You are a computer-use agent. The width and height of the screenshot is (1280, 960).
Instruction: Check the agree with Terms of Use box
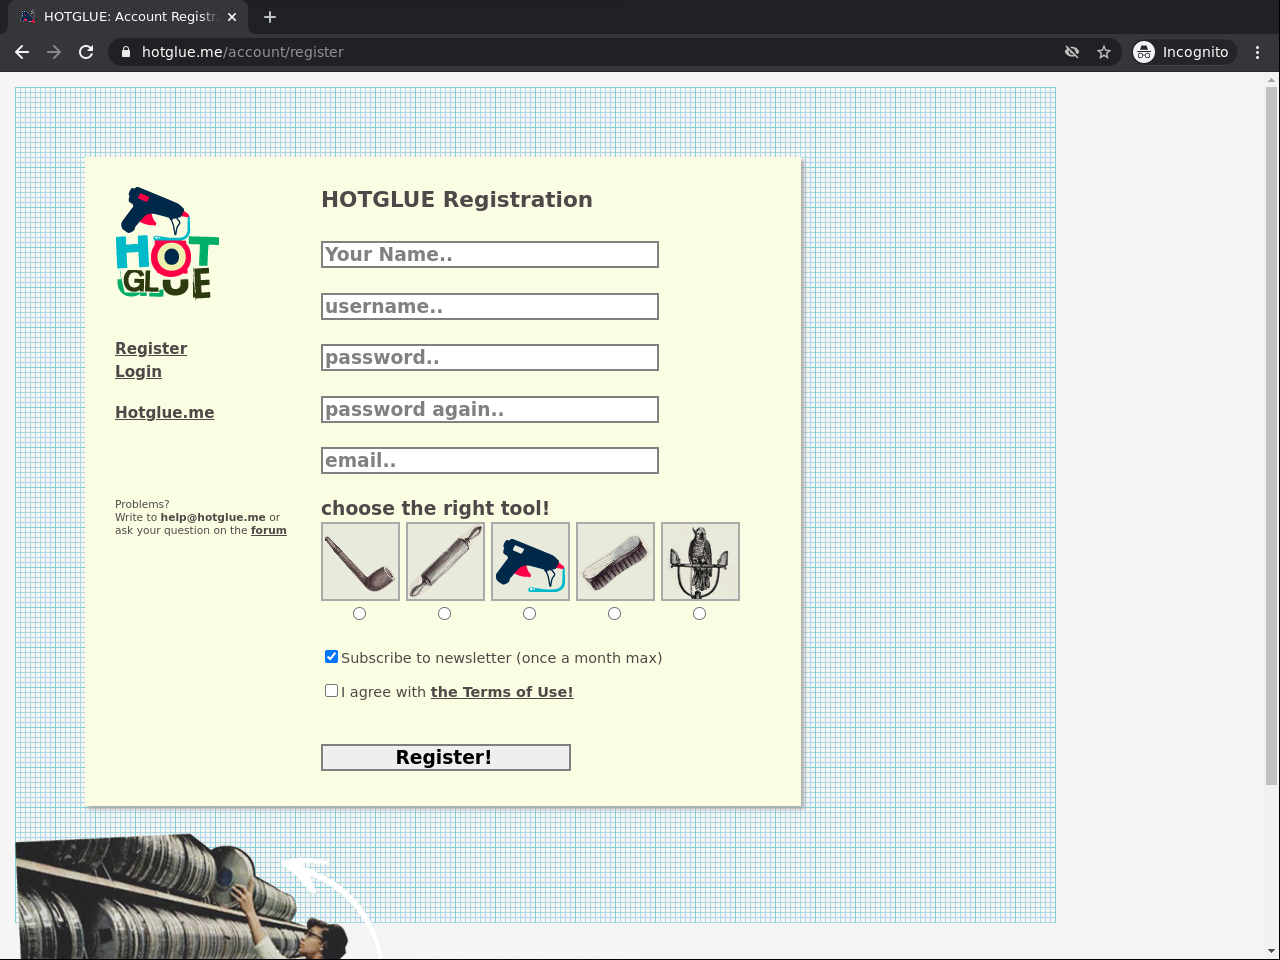click(x=331, y=691)
